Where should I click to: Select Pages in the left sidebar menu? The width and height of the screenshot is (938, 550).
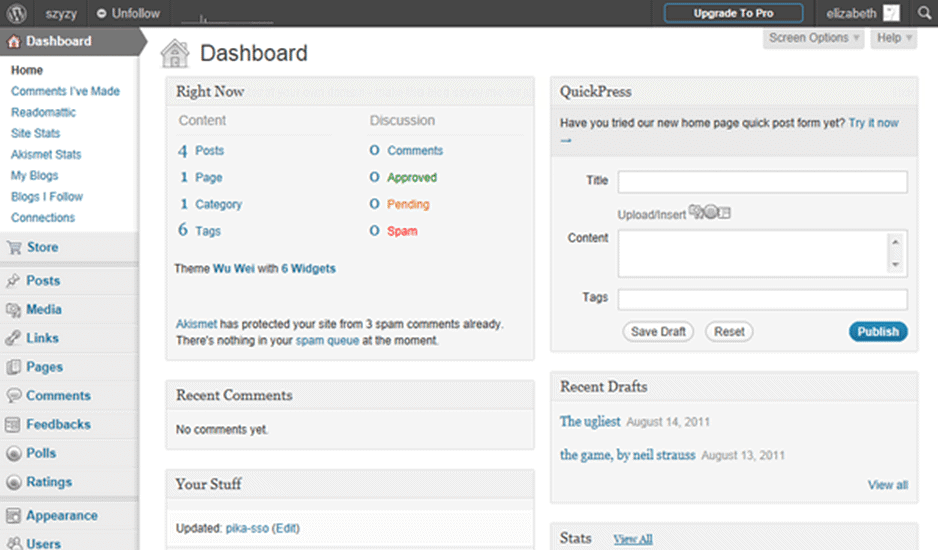tap(44, 367)
